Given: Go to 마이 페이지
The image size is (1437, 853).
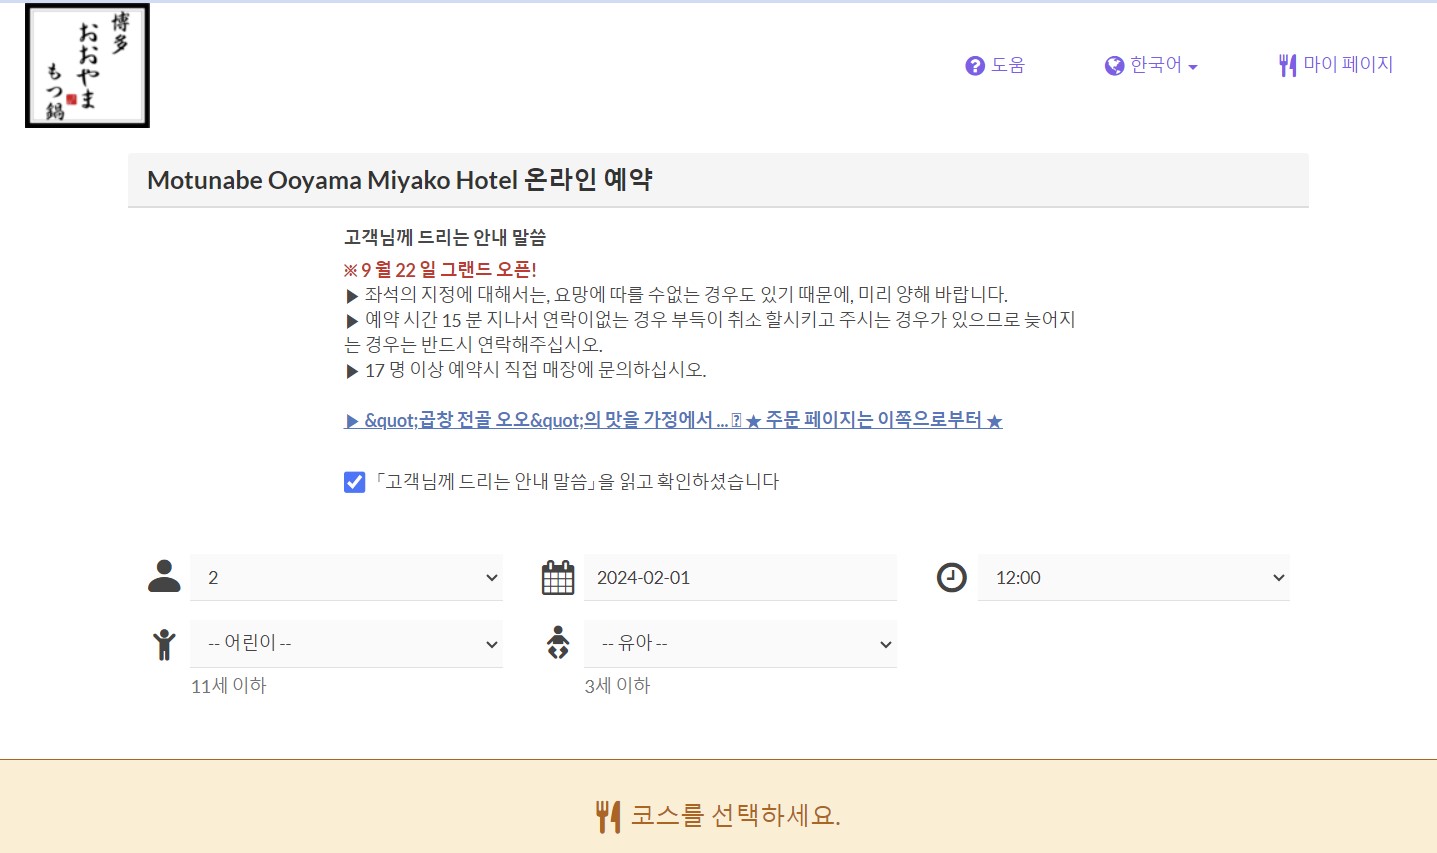Looking at the screenshot, I should pos(1336,65).
